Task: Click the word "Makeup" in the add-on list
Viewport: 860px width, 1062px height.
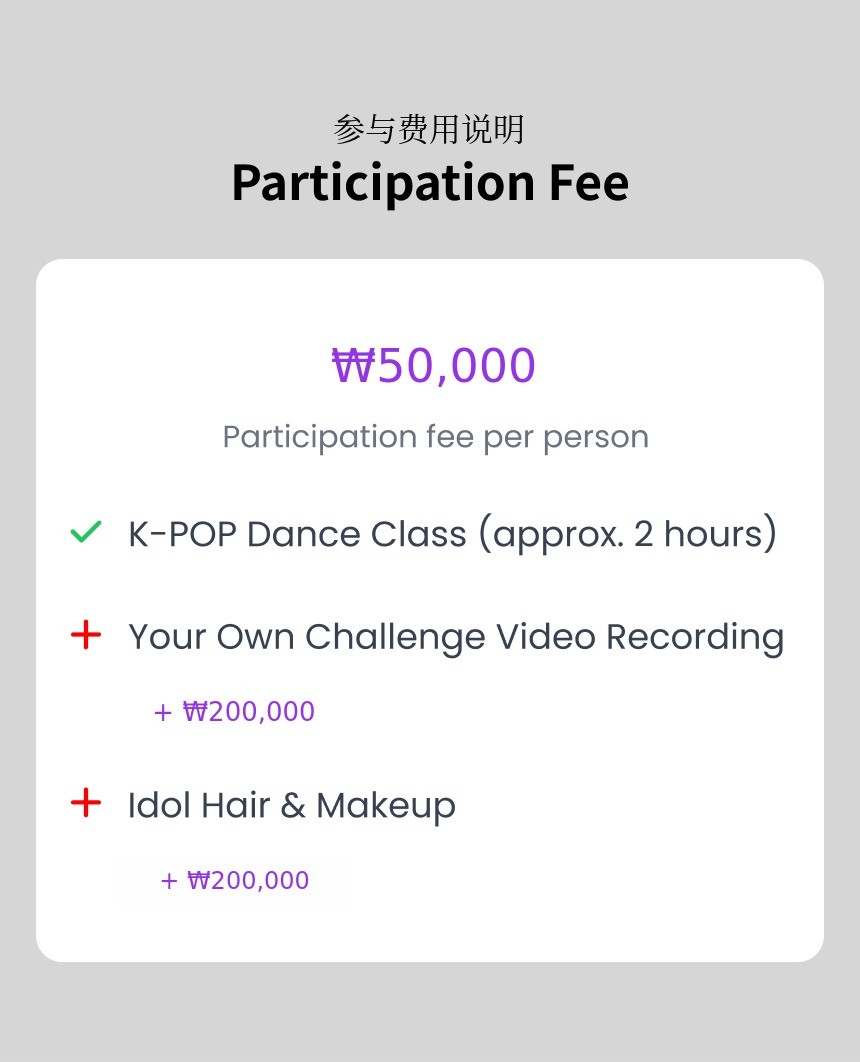Action: (385, 805)
